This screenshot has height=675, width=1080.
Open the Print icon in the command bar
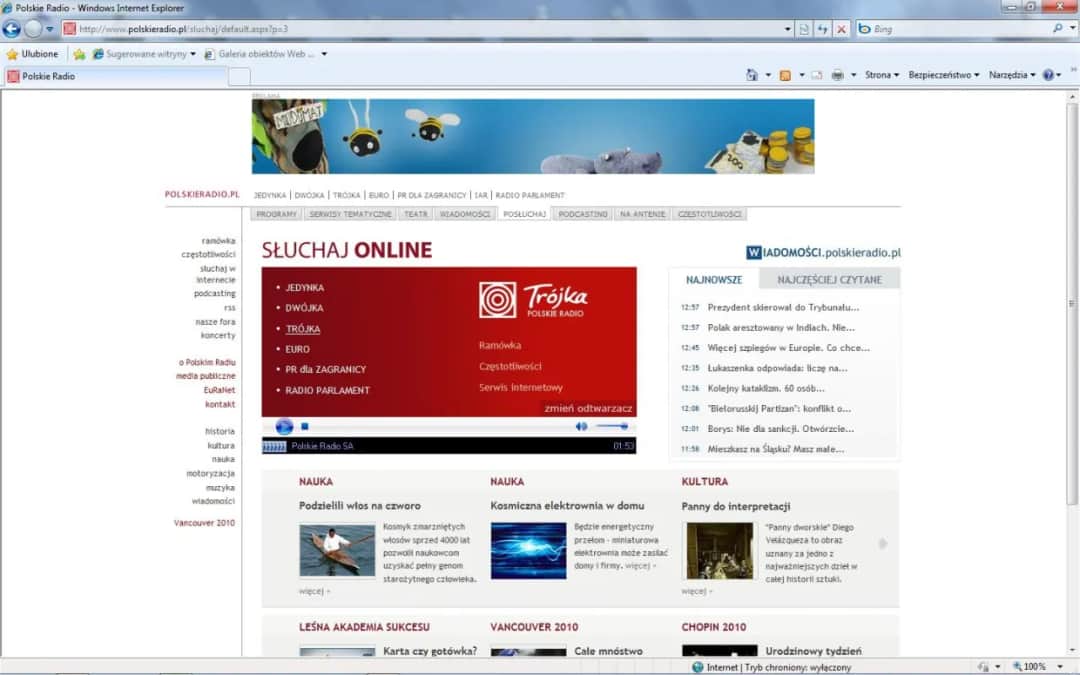838,73
